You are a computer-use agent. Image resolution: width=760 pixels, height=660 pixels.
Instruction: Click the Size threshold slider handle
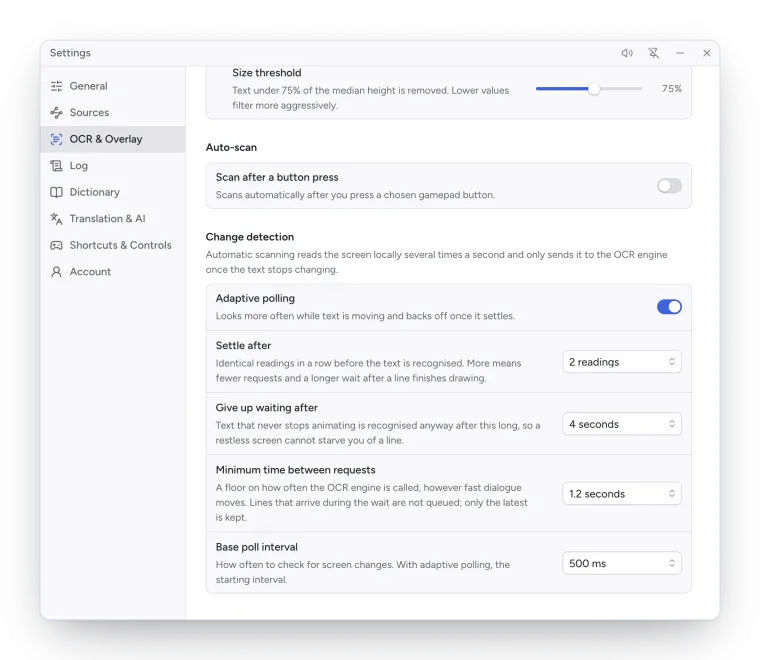click(x=594, y=89)
